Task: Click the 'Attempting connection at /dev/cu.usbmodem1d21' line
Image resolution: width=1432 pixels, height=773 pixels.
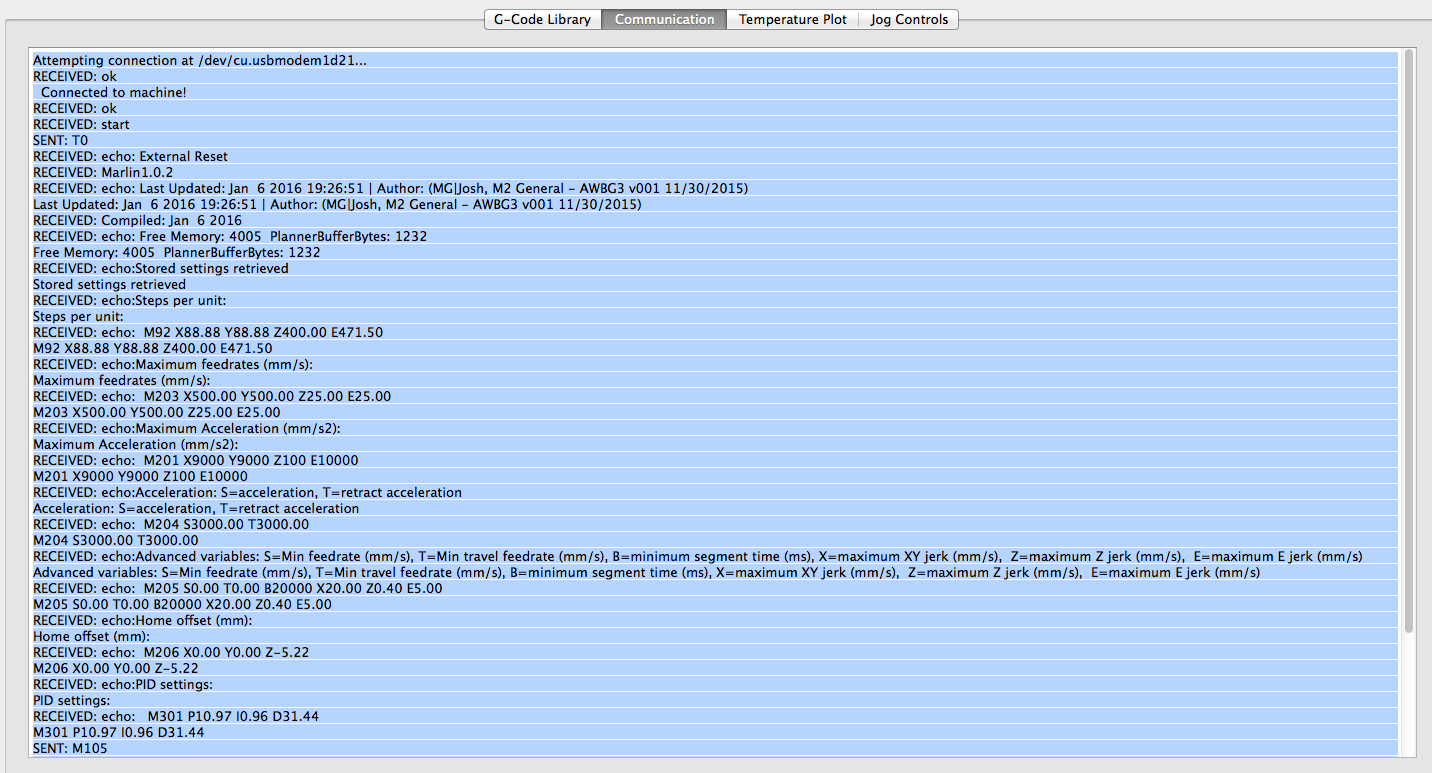Action: click(200, 61)
